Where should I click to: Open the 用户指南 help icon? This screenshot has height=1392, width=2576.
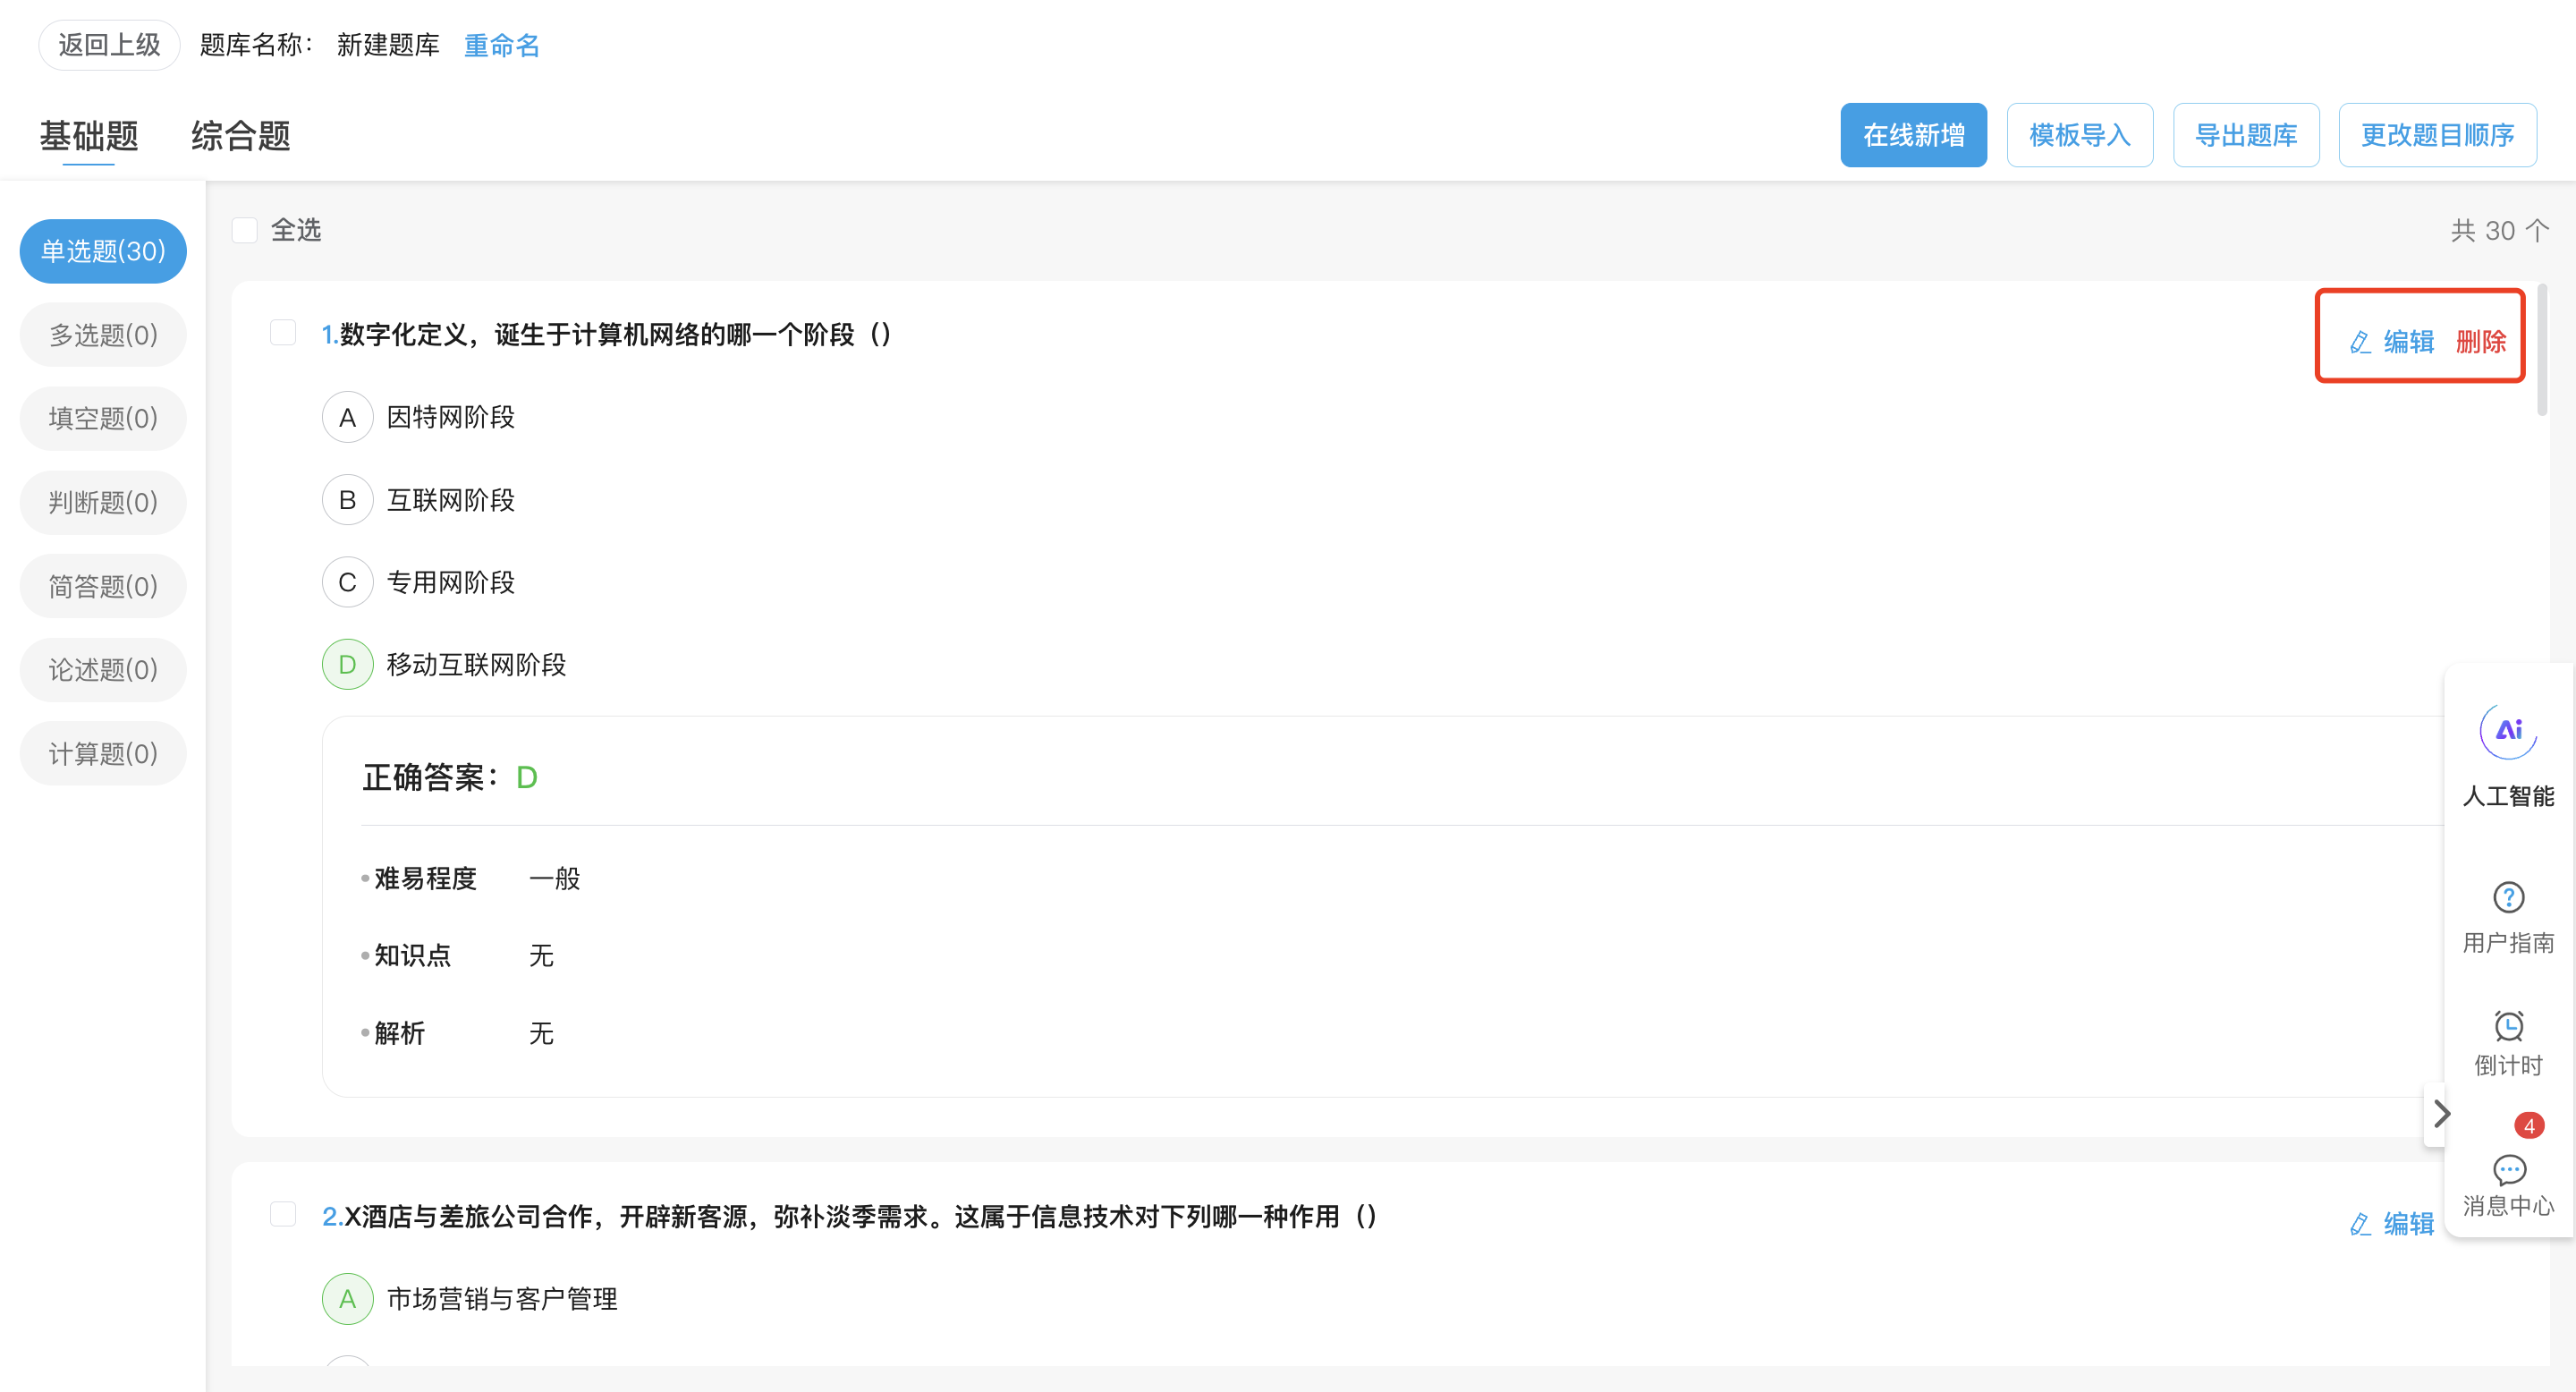coord(2508,897)
